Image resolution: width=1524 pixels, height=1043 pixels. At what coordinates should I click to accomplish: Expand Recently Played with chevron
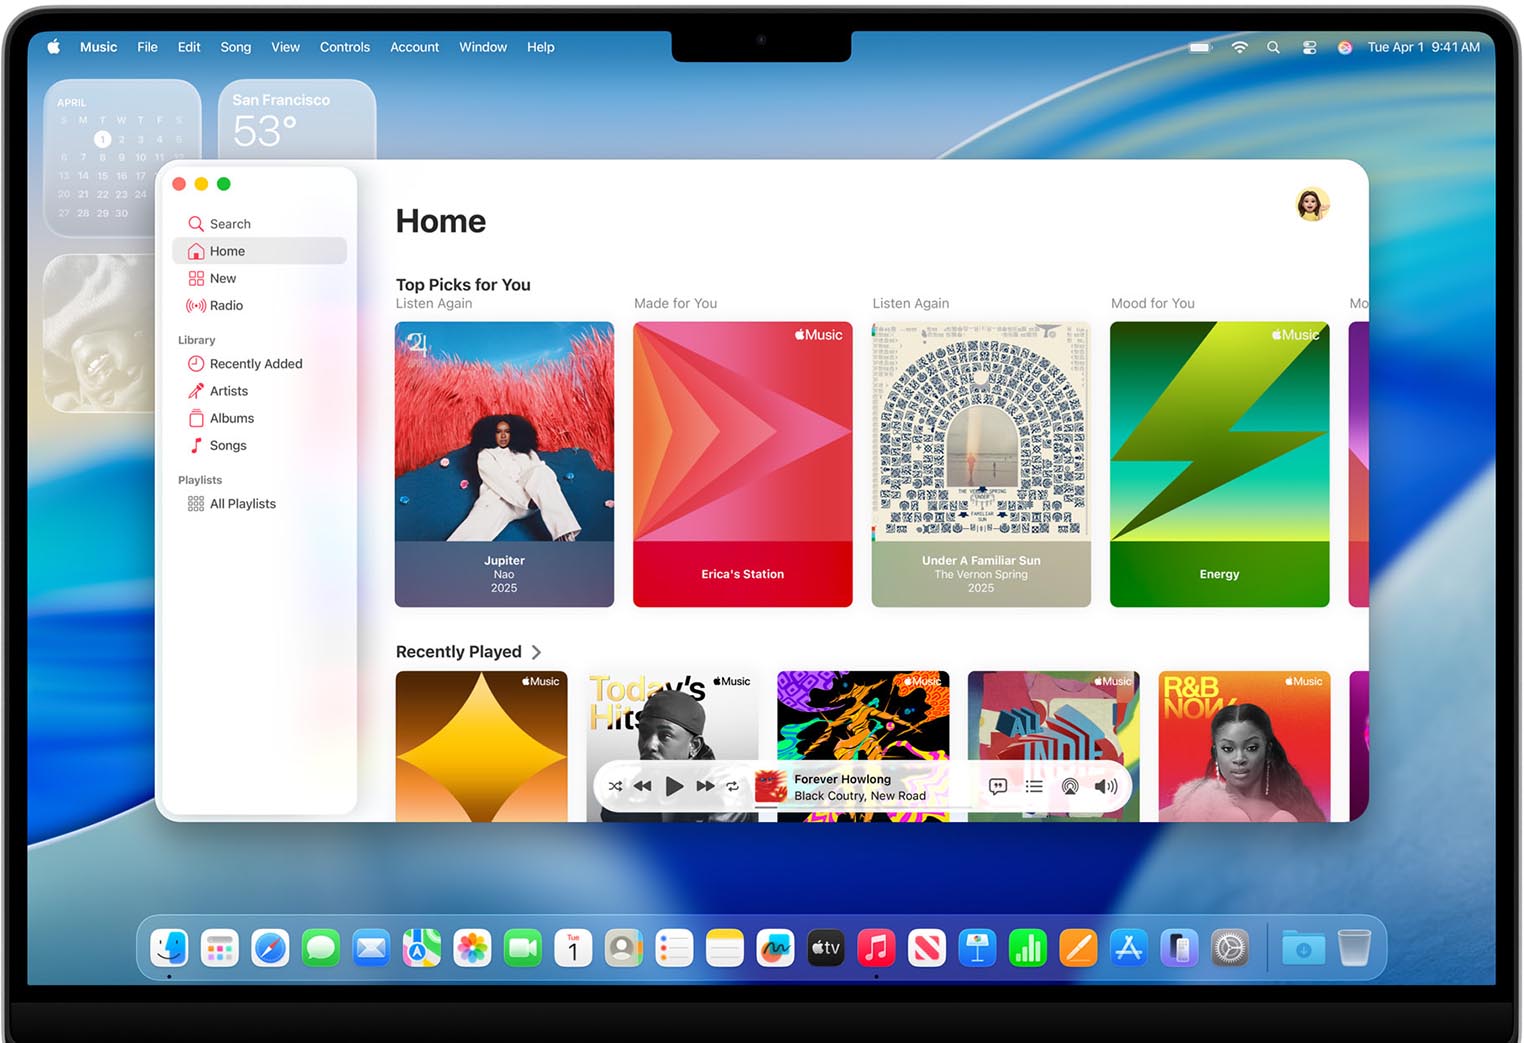[537, 652]
